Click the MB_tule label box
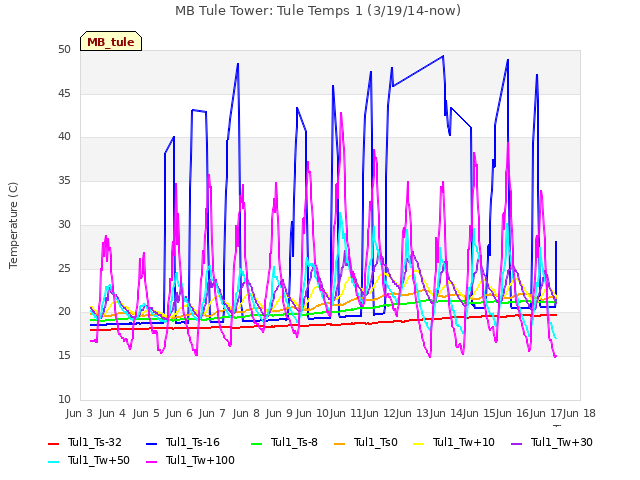Image resolution: width=640 pixels, height=480 pixels. pos(111,41)
